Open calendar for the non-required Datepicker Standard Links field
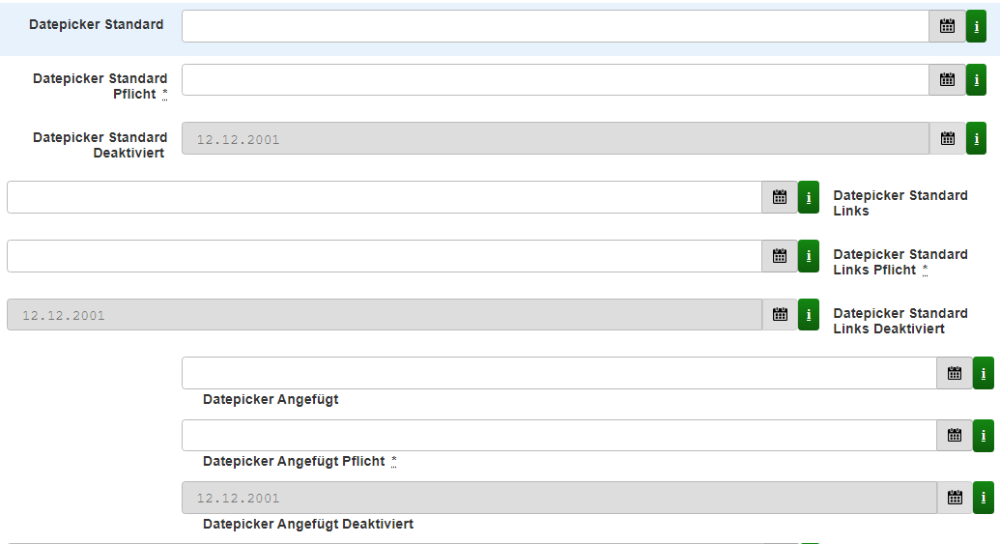The height and width of the screenshot is (544, 1000). point(780,197)
